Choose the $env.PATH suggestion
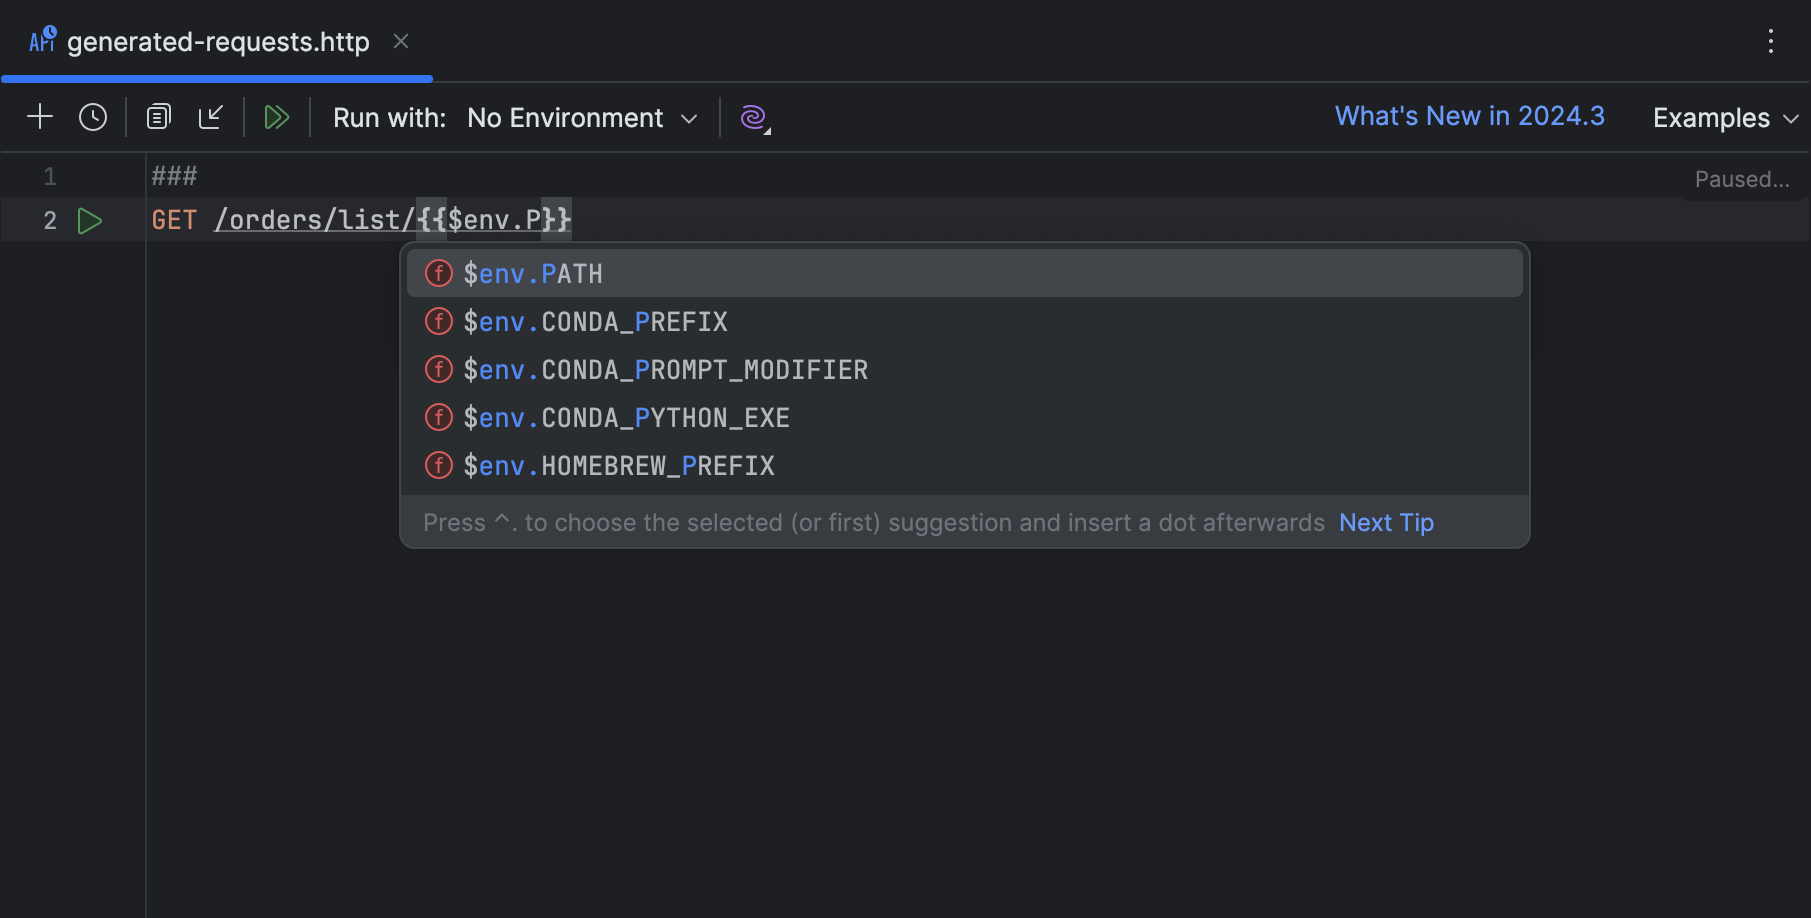This screenshot has width=1811, height=918. 533,274
